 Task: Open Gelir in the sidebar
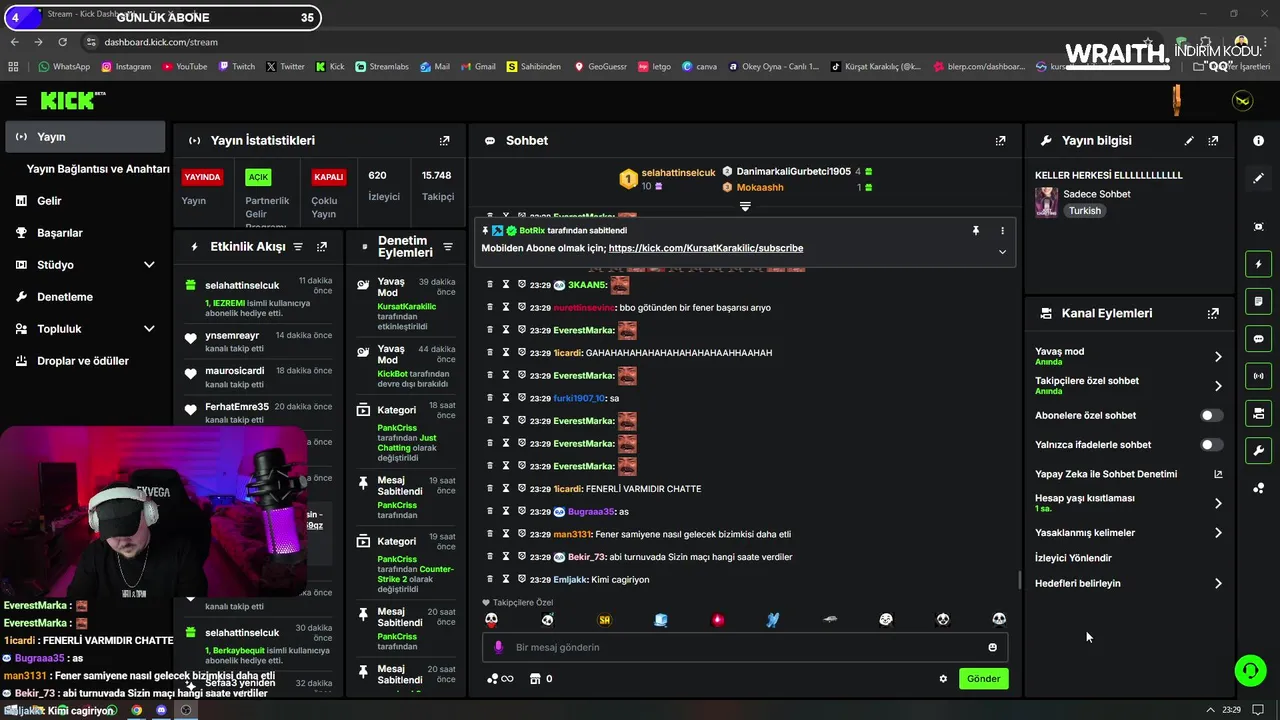[x=49, y=201]
